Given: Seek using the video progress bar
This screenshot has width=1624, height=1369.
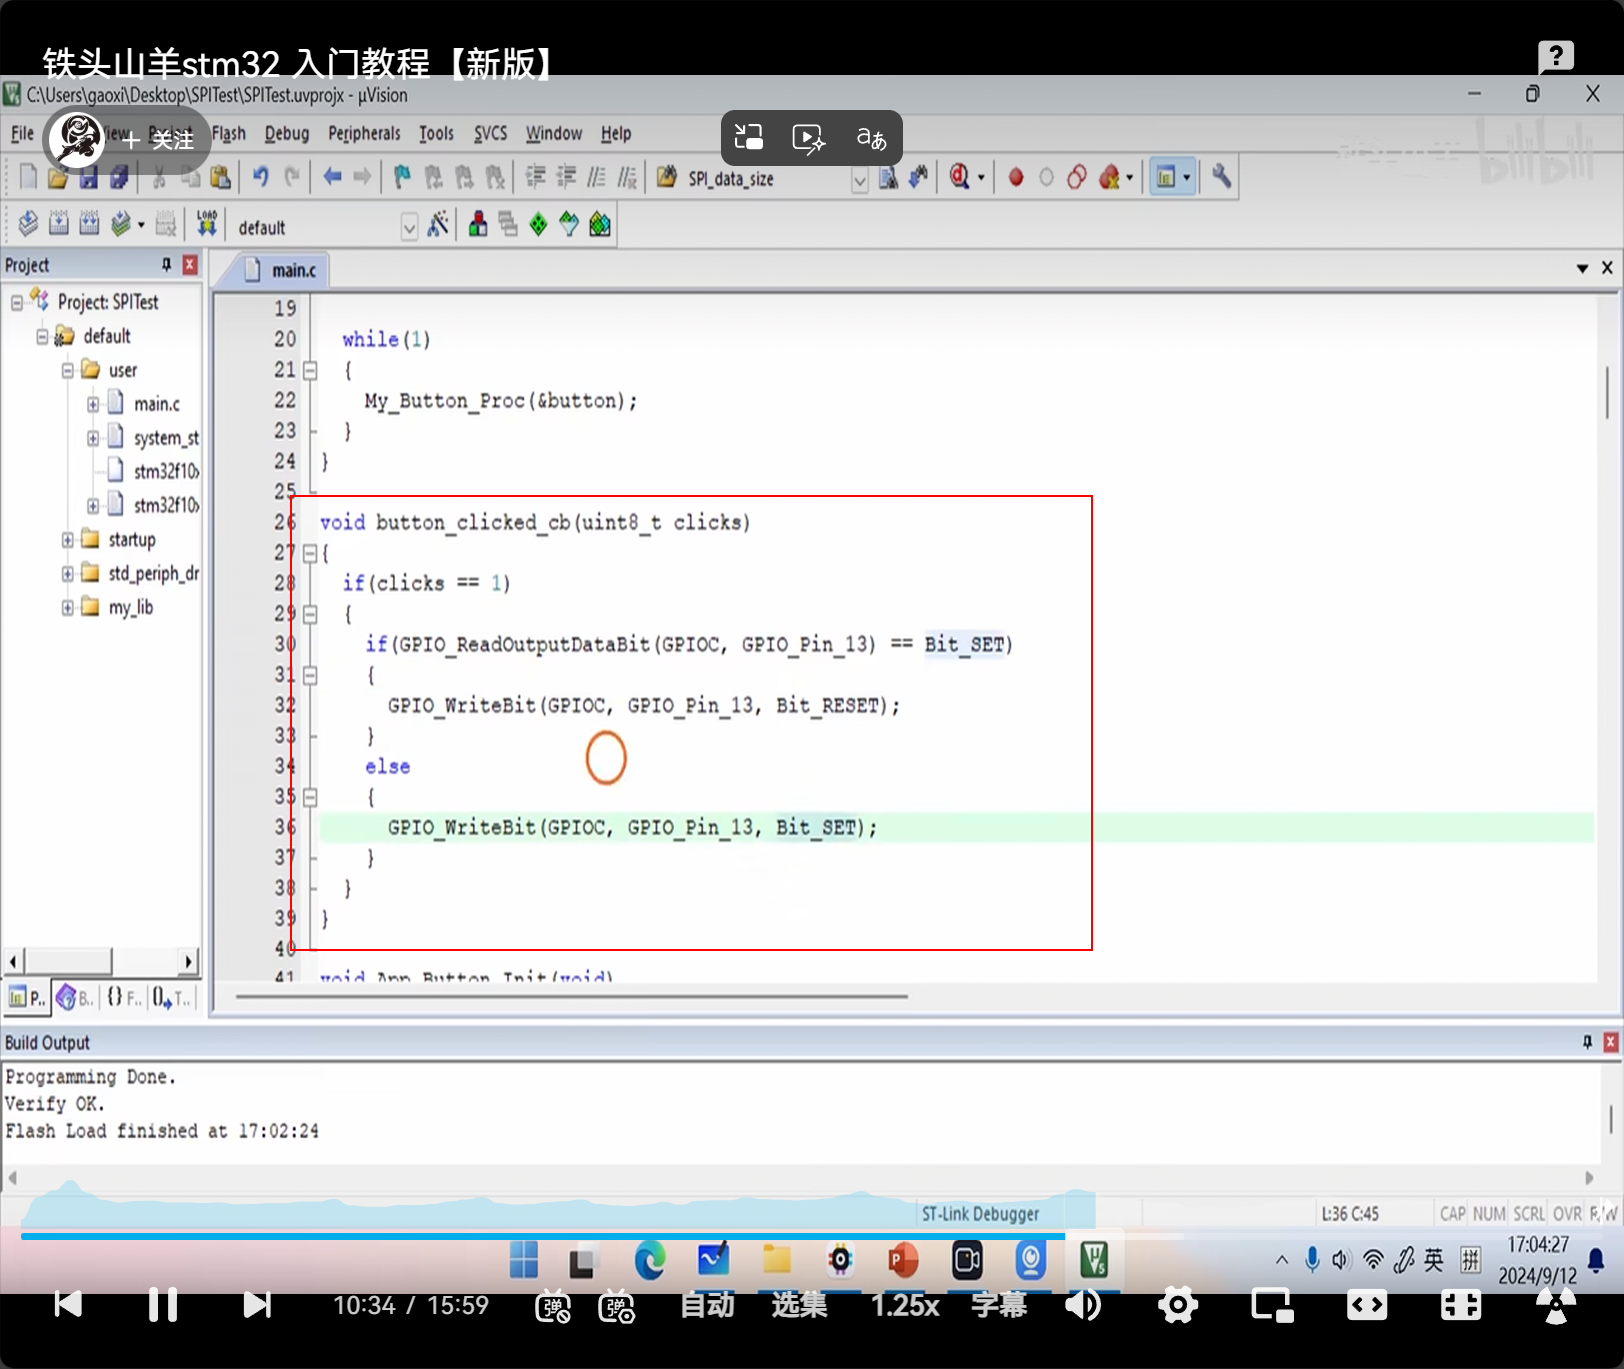Looking at the screenshot, I should (812, 1236).
